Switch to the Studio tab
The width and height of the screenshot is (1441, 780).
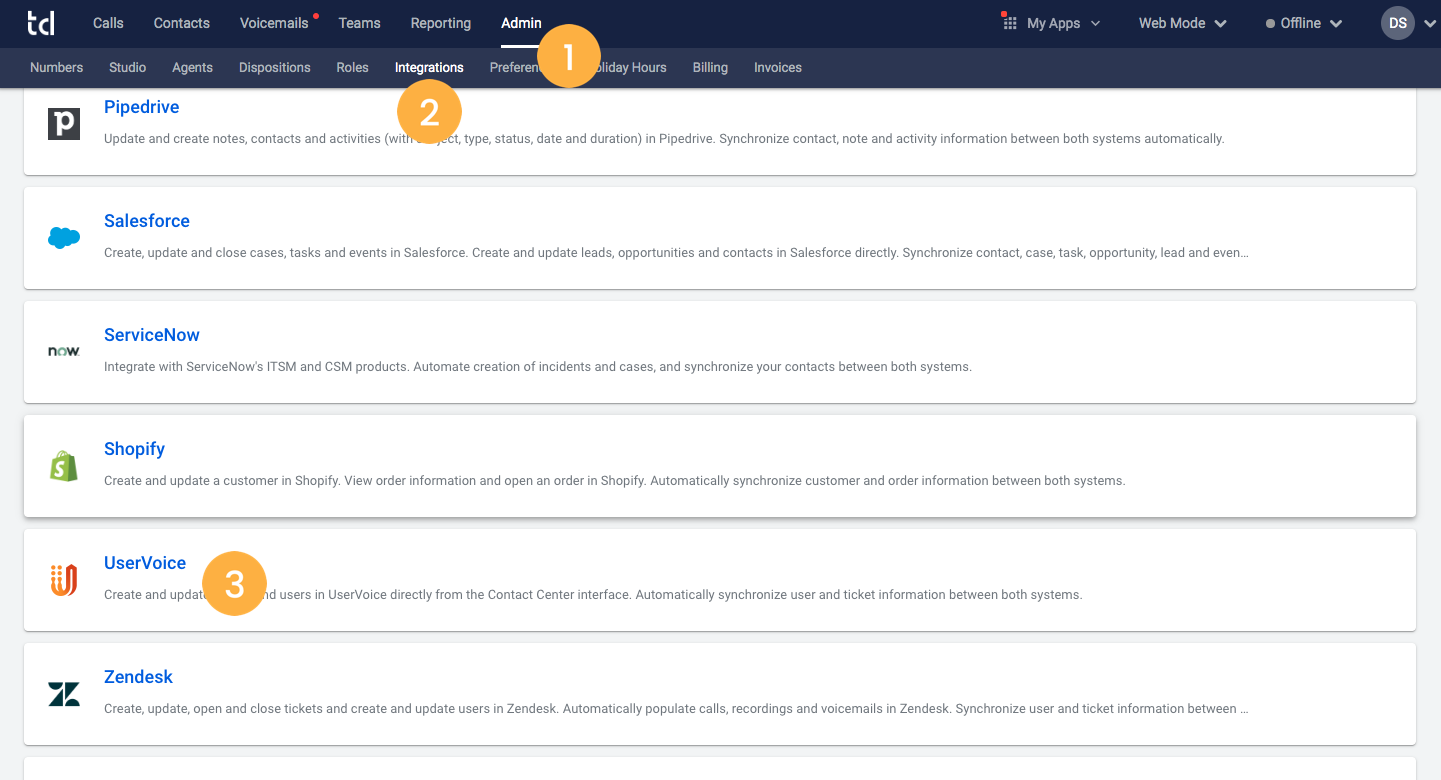point(128,67)
